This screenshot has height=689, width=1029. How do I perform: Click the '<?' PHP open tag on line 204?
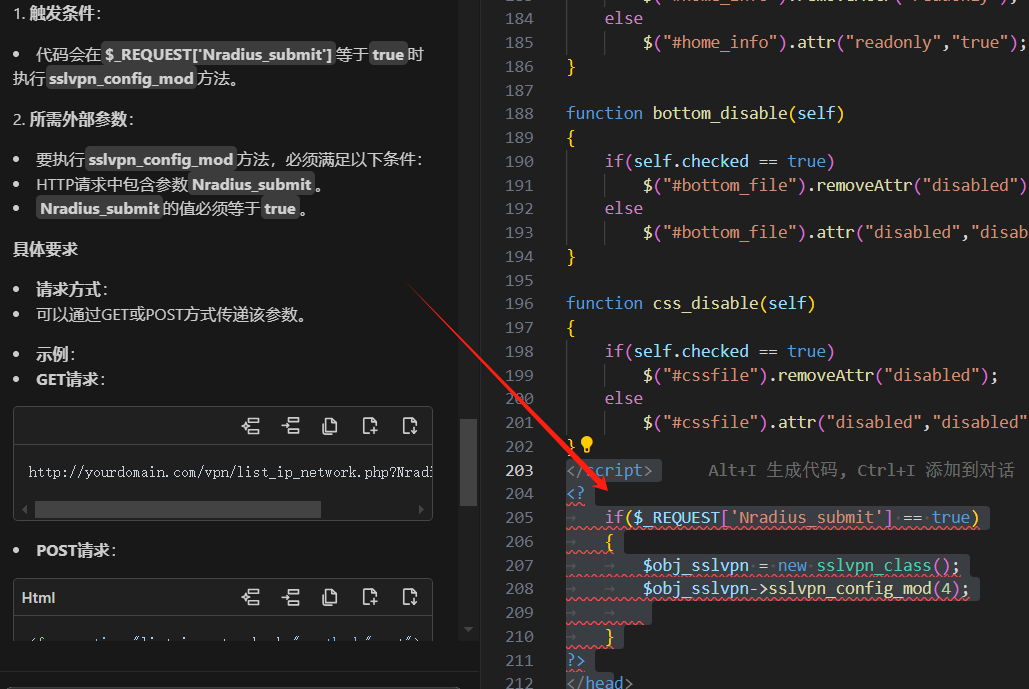click(x=576, y=493)
